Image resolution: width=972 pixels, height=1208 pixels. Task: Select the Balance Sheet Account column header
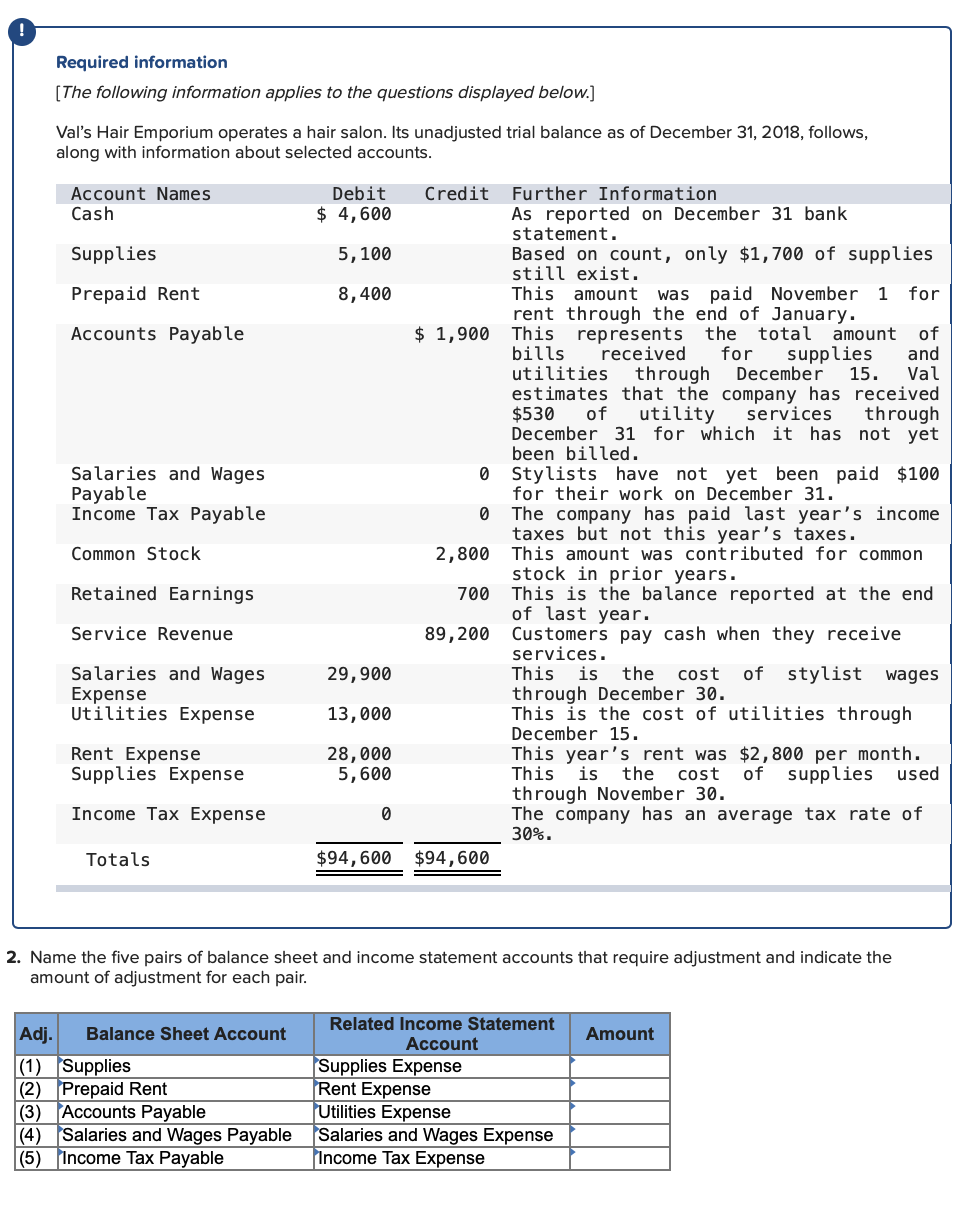185,1034
